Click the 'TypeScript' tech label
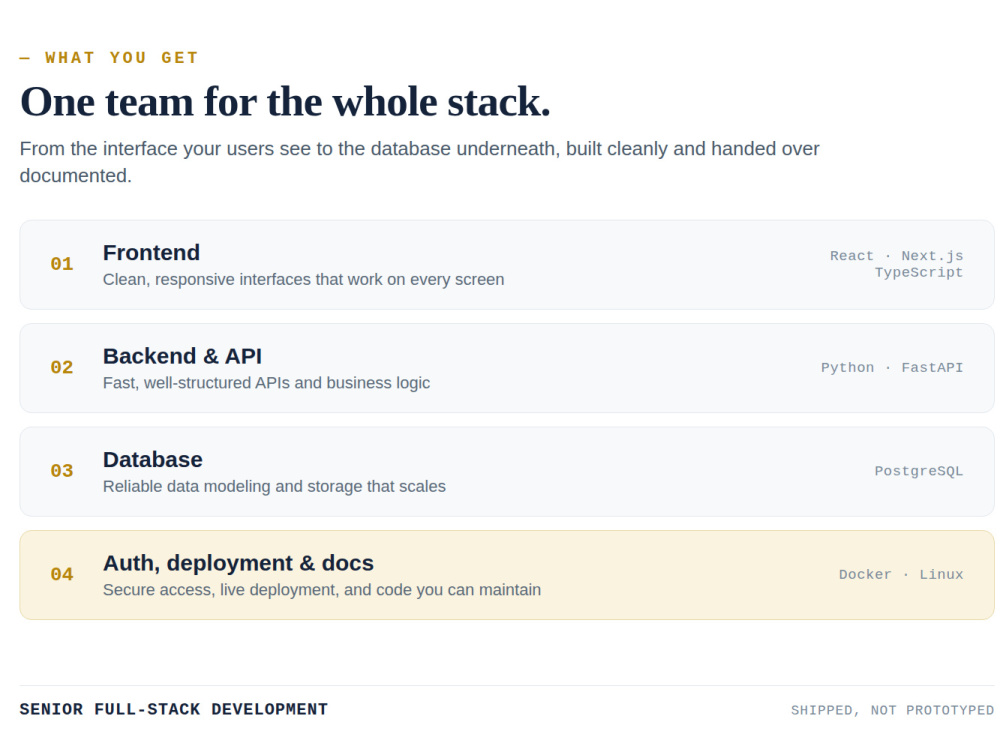 919,272
